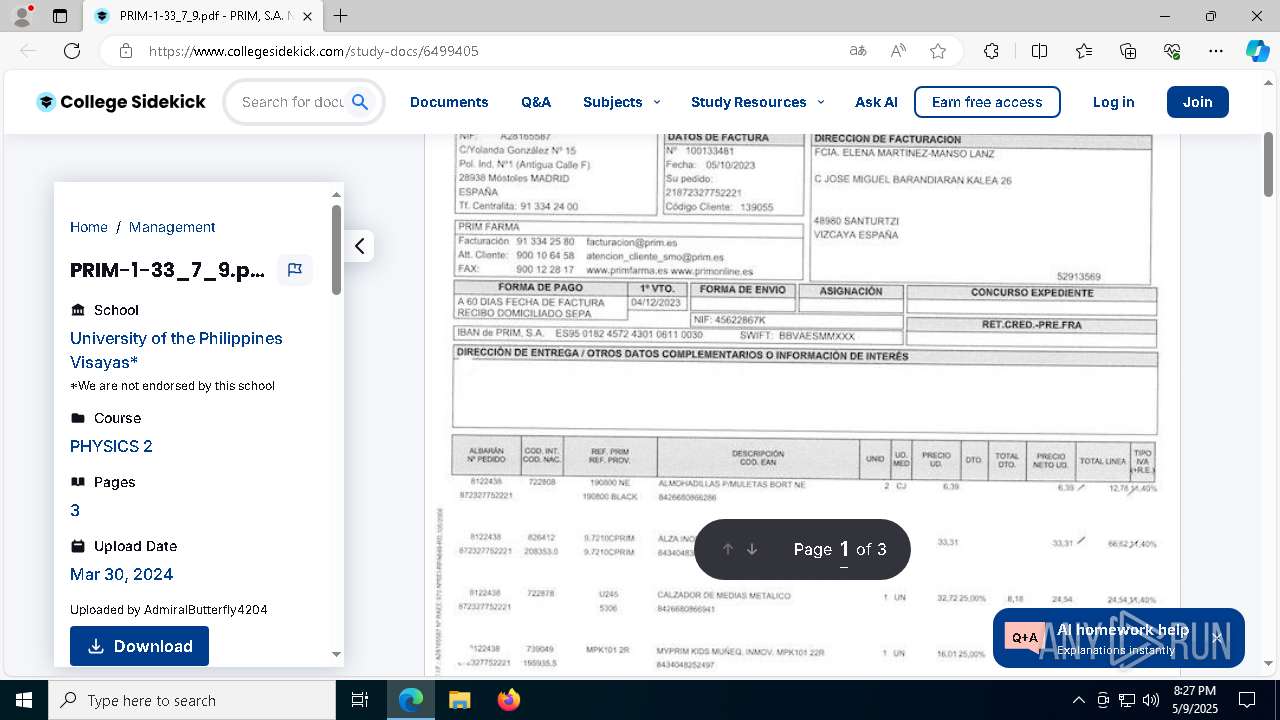Click the Download button
1280x720 pixels.
click(x=139, y=646)
